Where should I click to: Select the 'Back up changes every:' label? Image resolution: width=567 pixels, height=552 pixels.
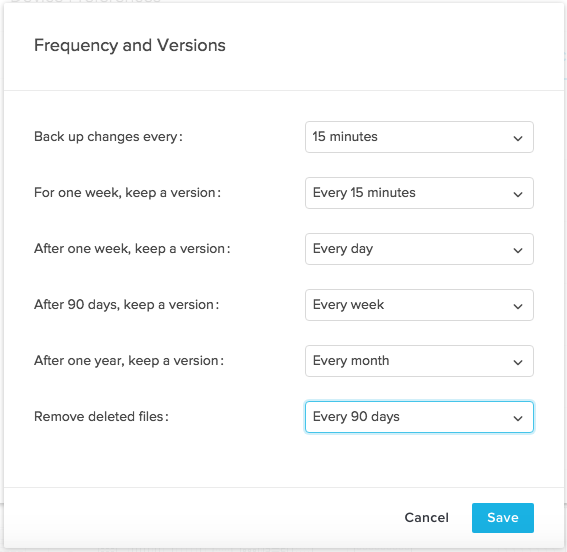coord(108,137)
